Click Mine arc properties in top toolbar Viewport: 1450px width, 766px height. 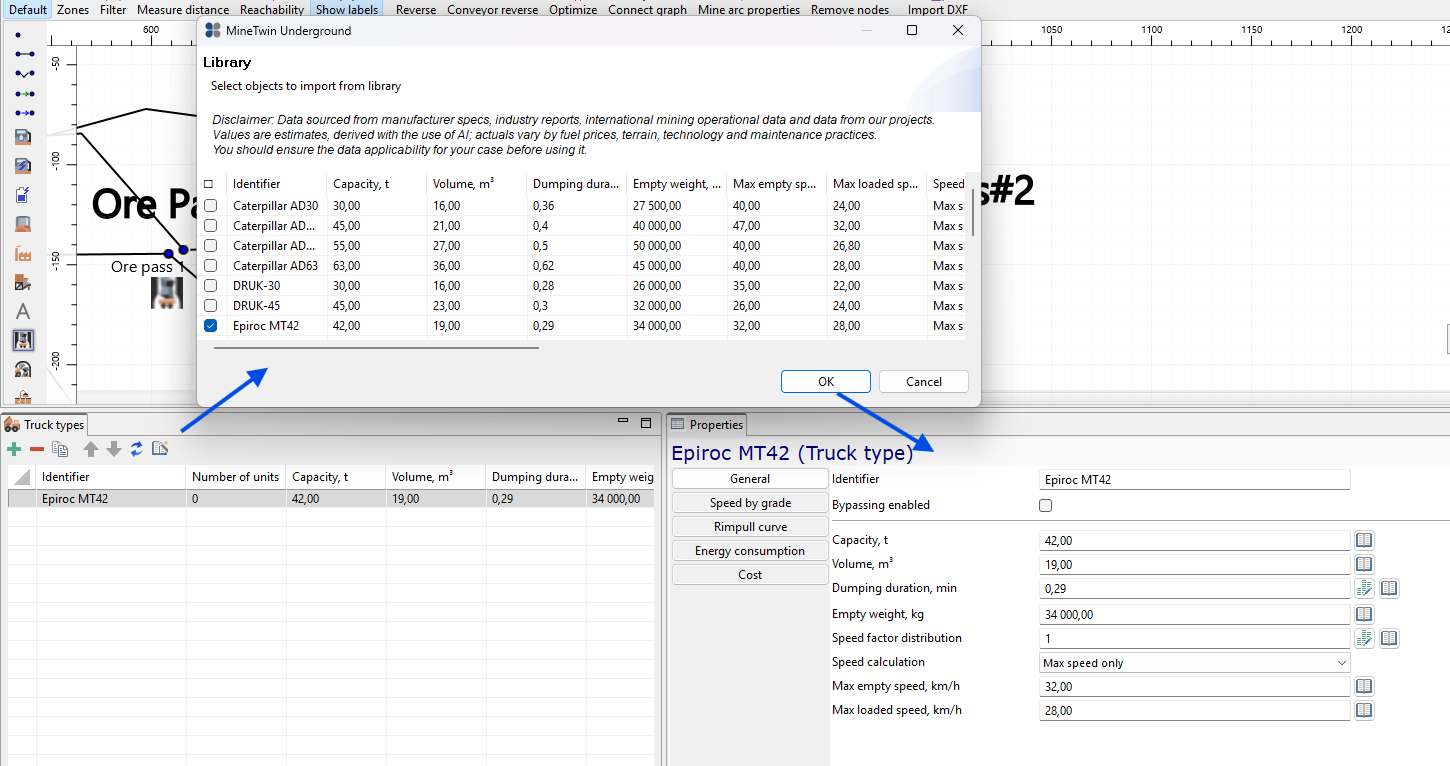(x=749, y=9)
